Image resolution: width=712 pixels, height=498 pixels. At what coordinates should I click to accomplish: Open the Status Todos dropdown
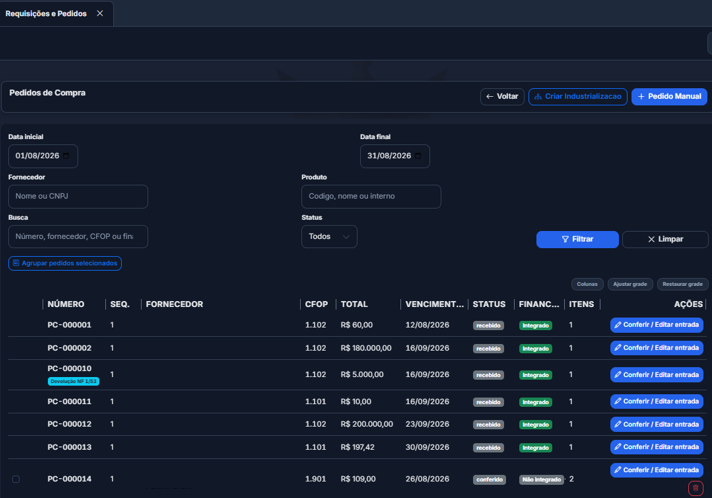329,237
